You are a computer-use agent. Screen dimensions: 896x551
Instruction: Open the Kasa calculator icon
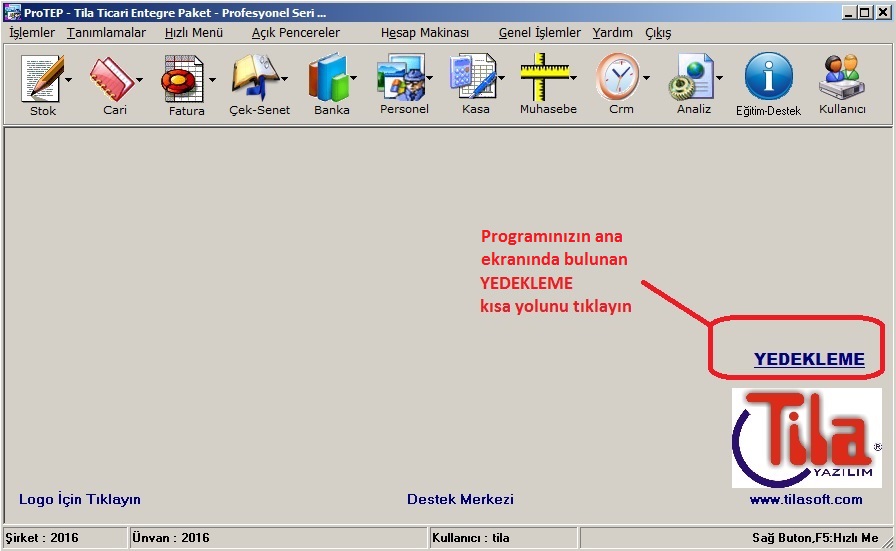(x=473, y=79)
